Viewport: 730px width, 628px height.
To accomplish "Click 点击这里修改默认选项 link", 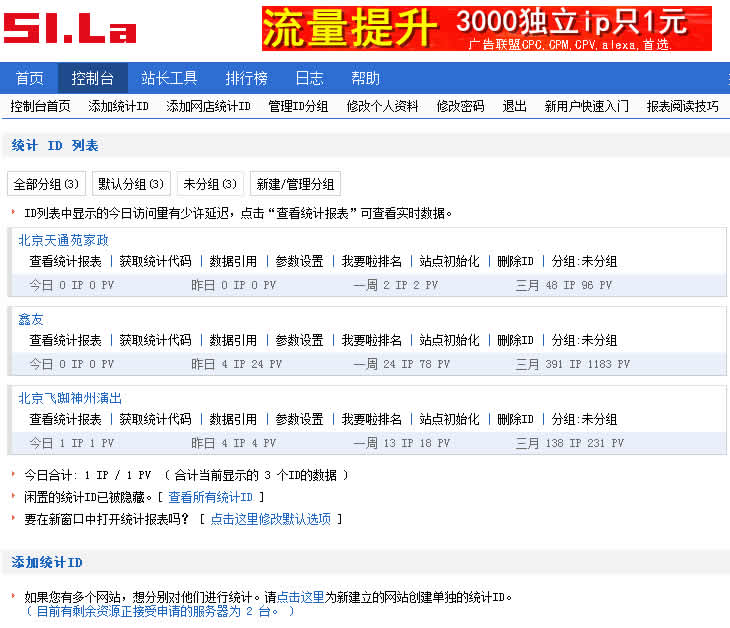I will [x=270, y=519].
